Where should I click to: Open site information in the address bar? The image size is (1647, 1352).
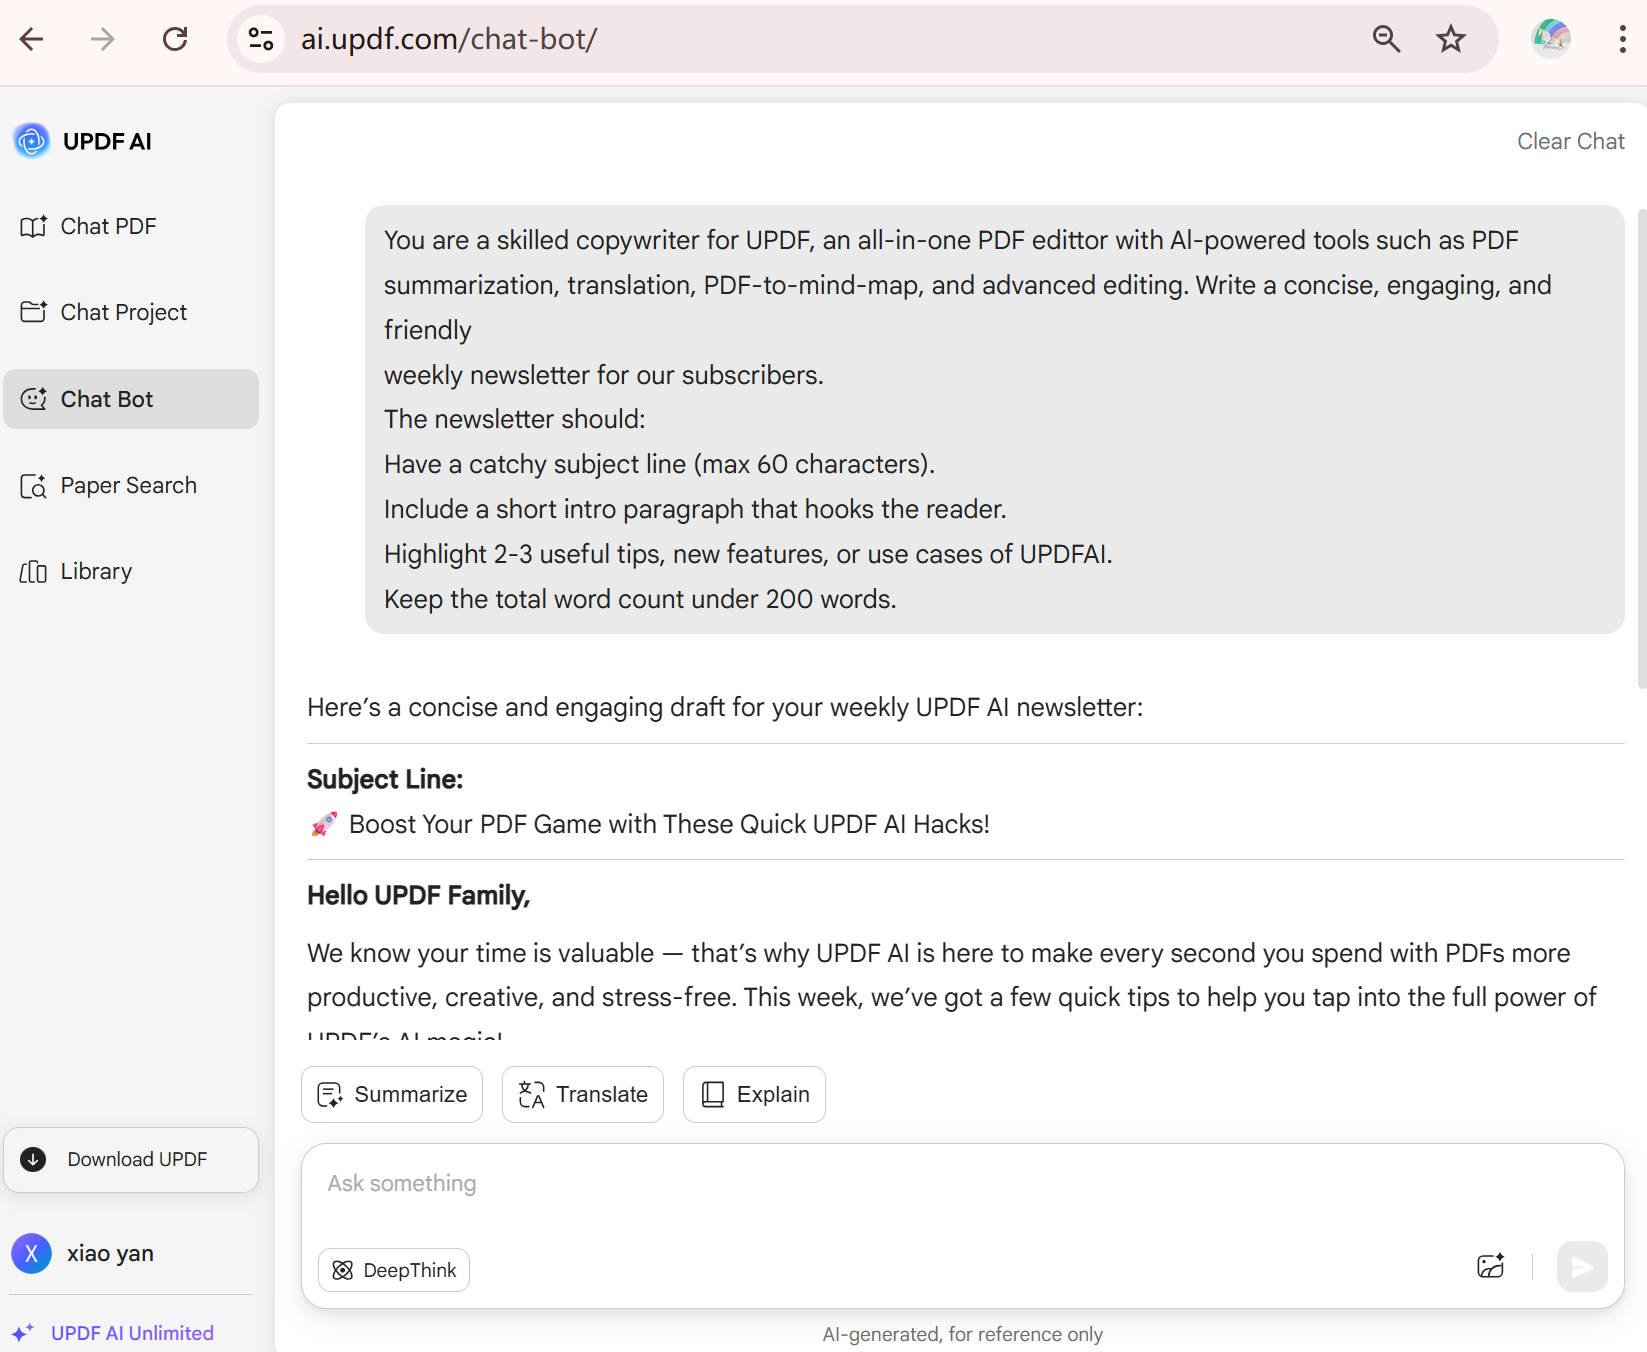260,39
